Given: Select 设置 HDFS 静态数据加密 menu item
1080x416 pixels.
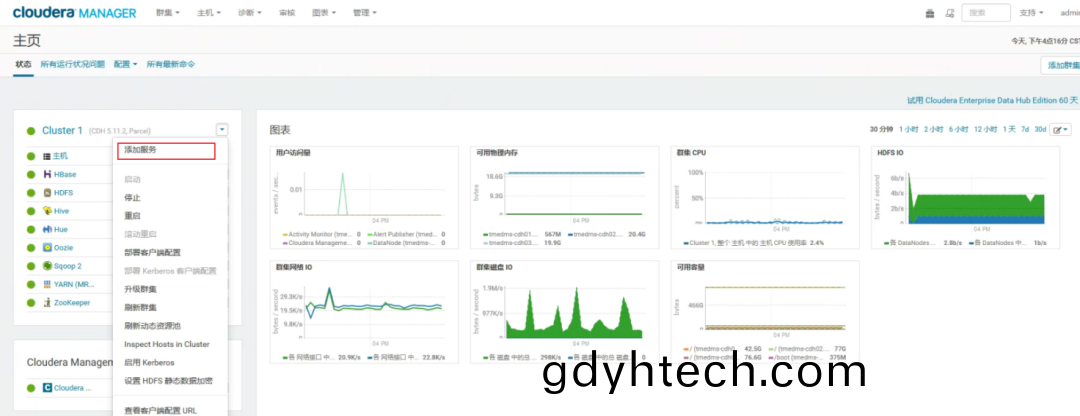Looking at the screenshot, I should pyautogui.click(x=169, y=381).
